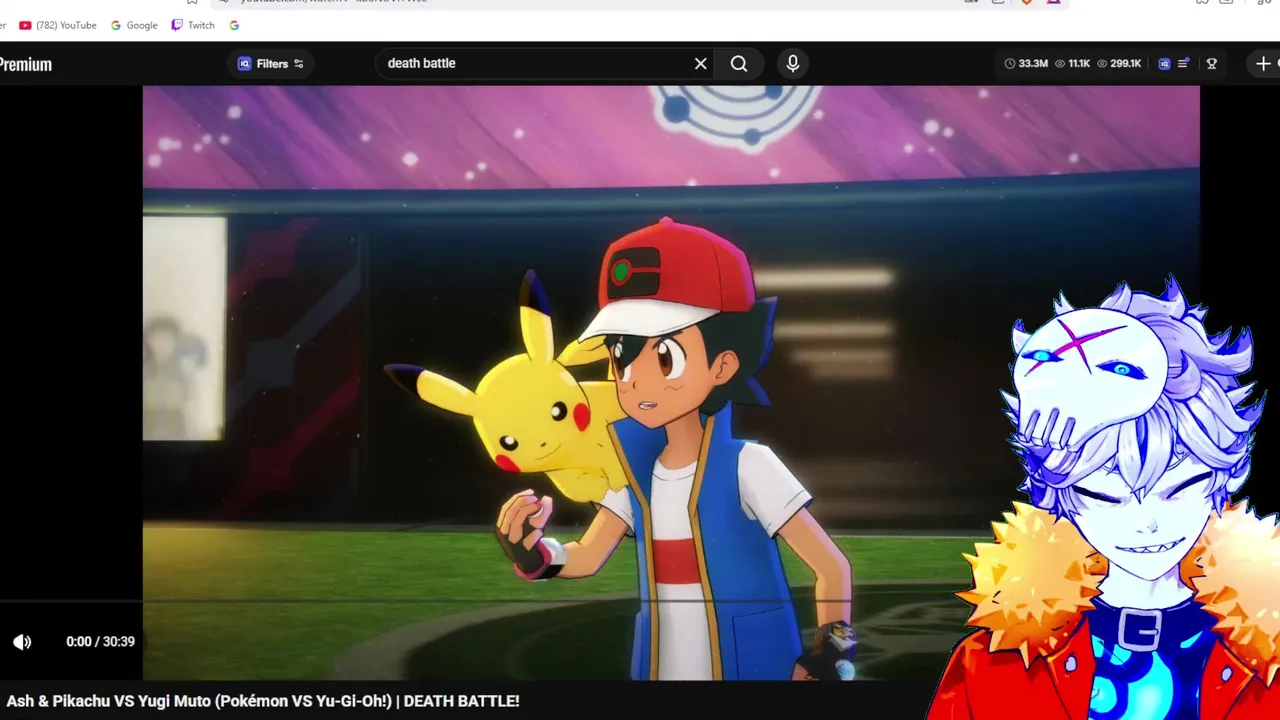Click the plus create button
Viewport: 1280px width, 720px height.
(1263, 63)
